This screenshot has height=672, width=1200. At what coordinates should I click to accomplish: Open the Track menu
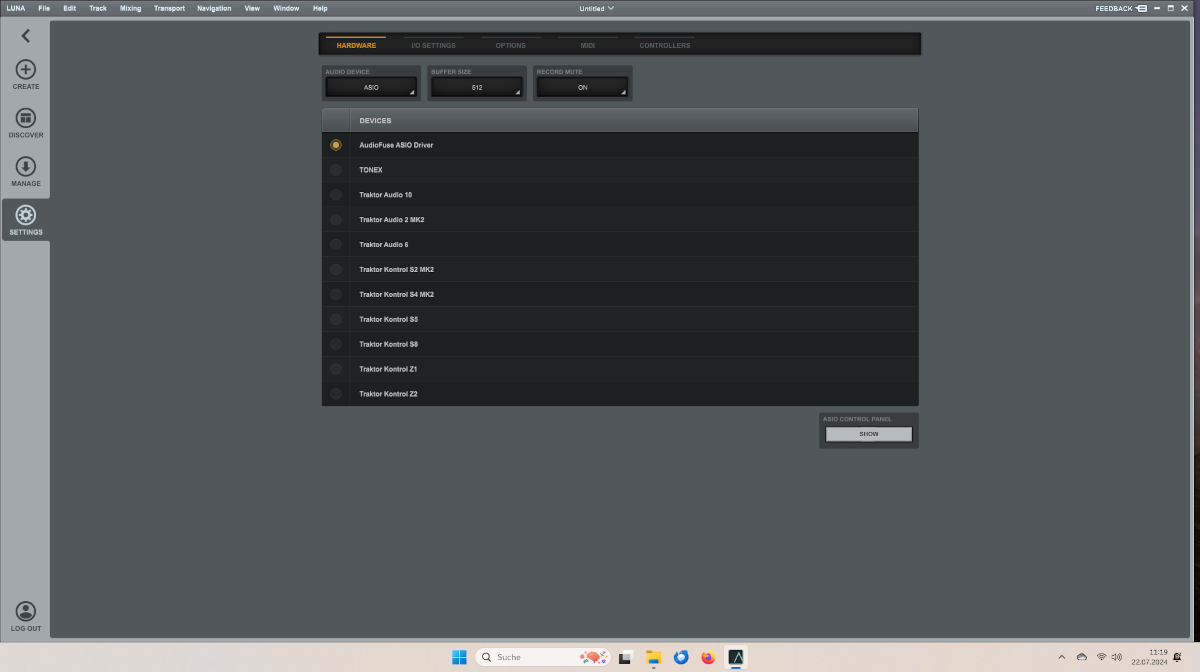tap(98, 8)
